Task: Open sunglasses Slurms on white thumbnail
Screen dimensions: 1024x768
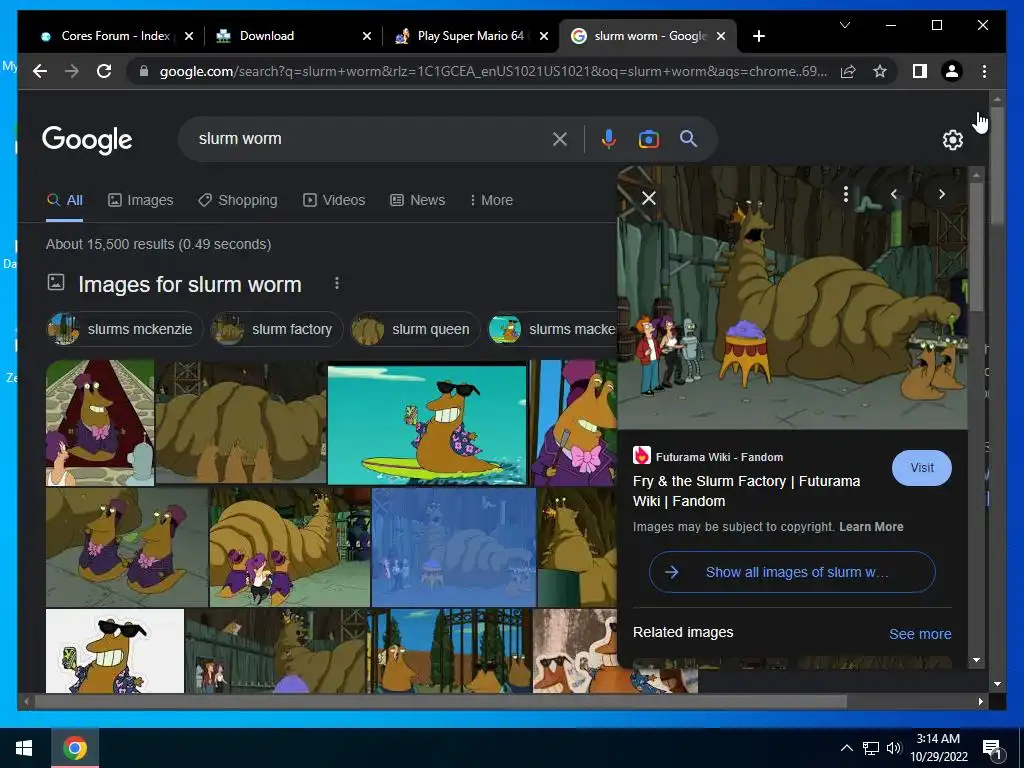Action: (115, 650)
